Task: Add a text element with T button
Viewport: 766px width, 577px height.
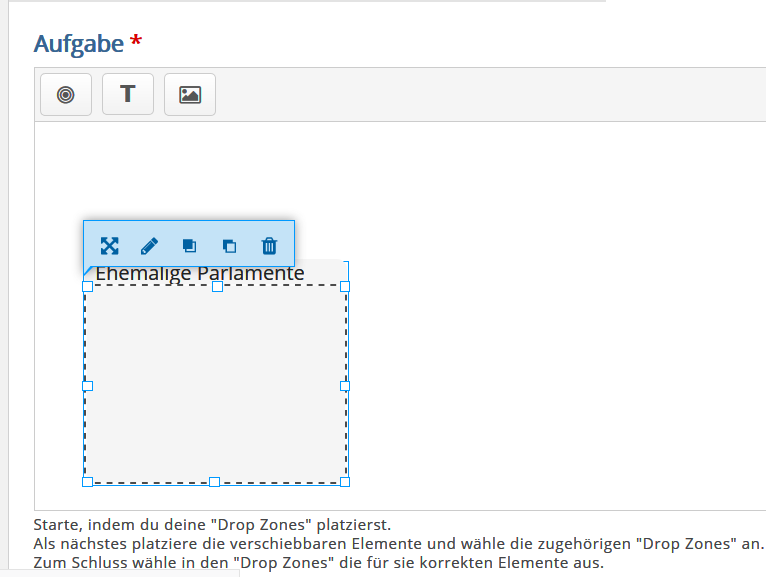Action: pos(128,94)
